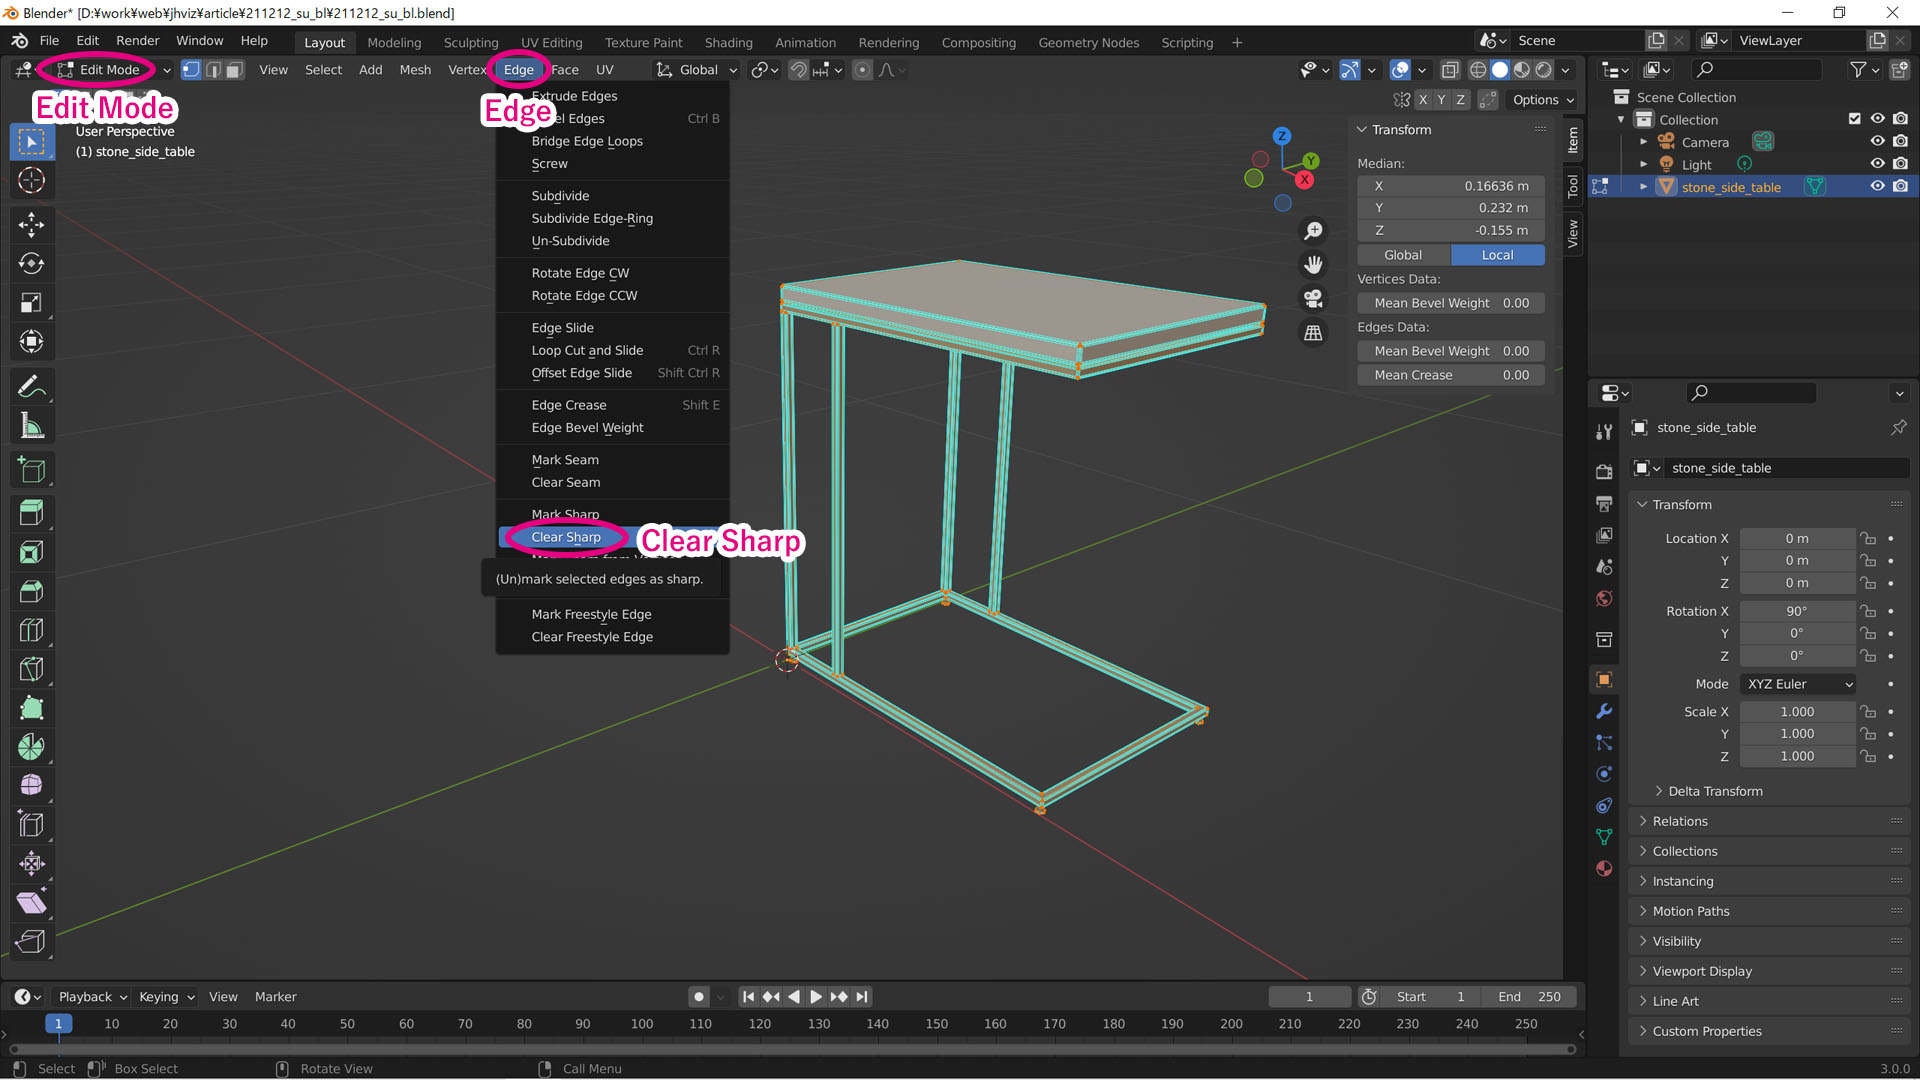Adjust Edges Mean Bevel Weight field
The height and width of the screenshot is (1080, 1920).
pos(1451,351)
